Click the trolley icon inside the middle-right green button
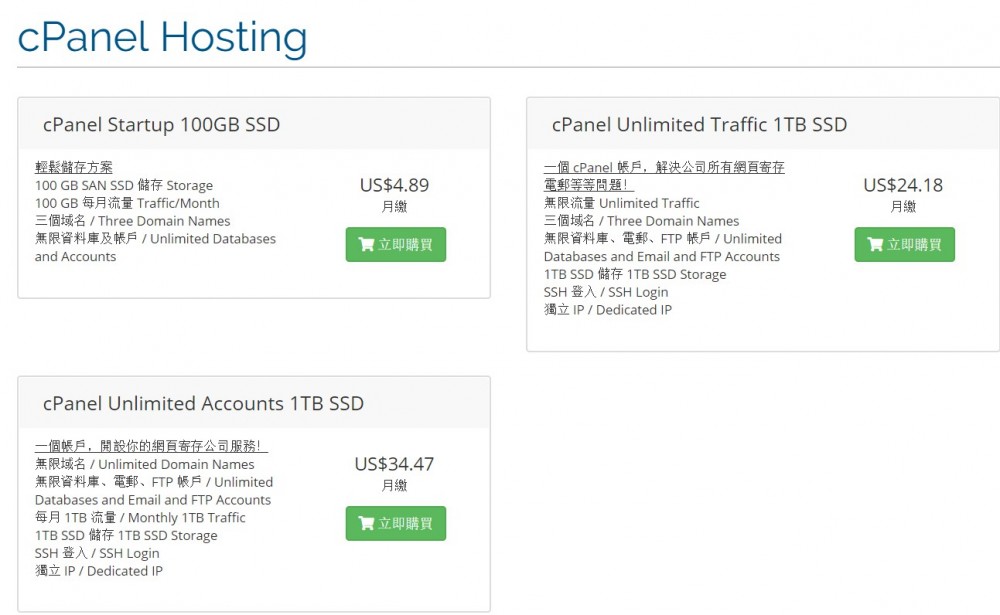The image size is (1000, 615). (x=874, y=244)
